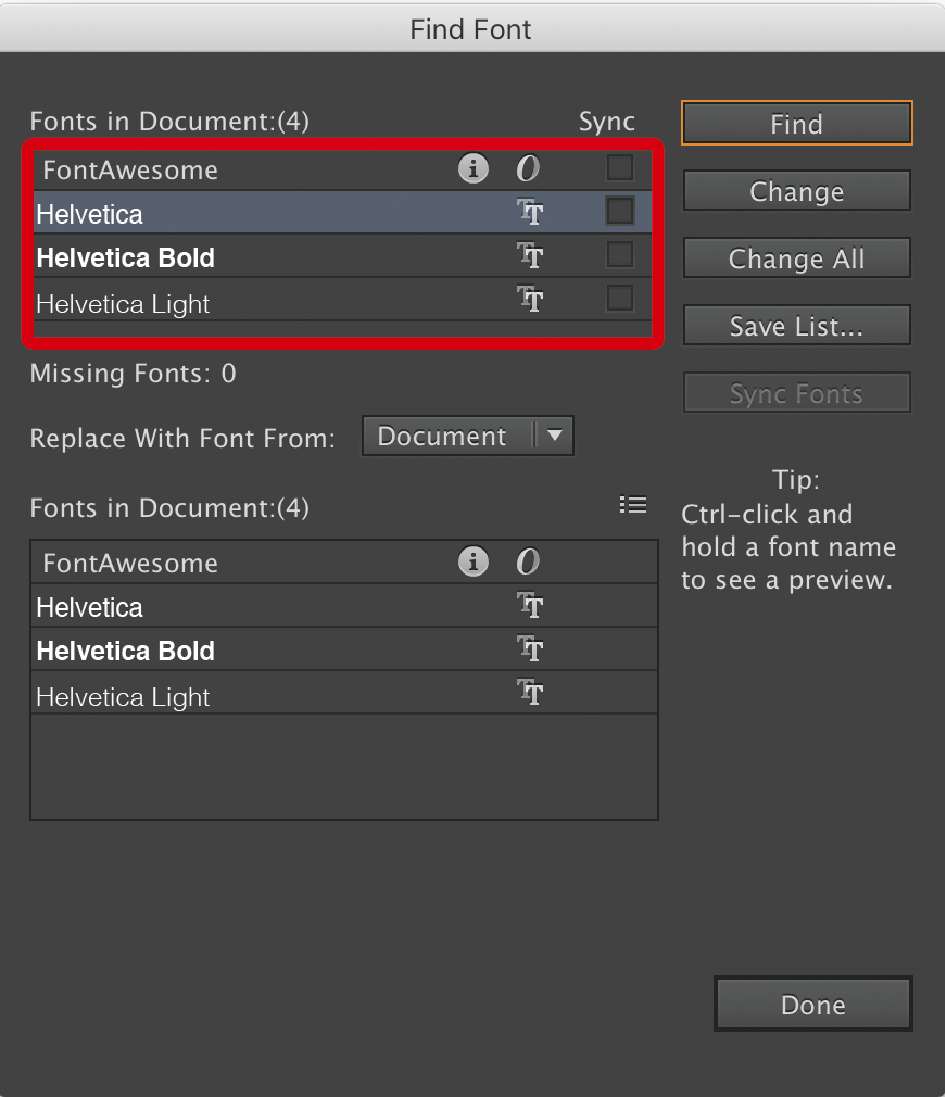The width and height of the screenshot is (945, 1097).
Task: Click the Change All button
Action: [796, 259]
